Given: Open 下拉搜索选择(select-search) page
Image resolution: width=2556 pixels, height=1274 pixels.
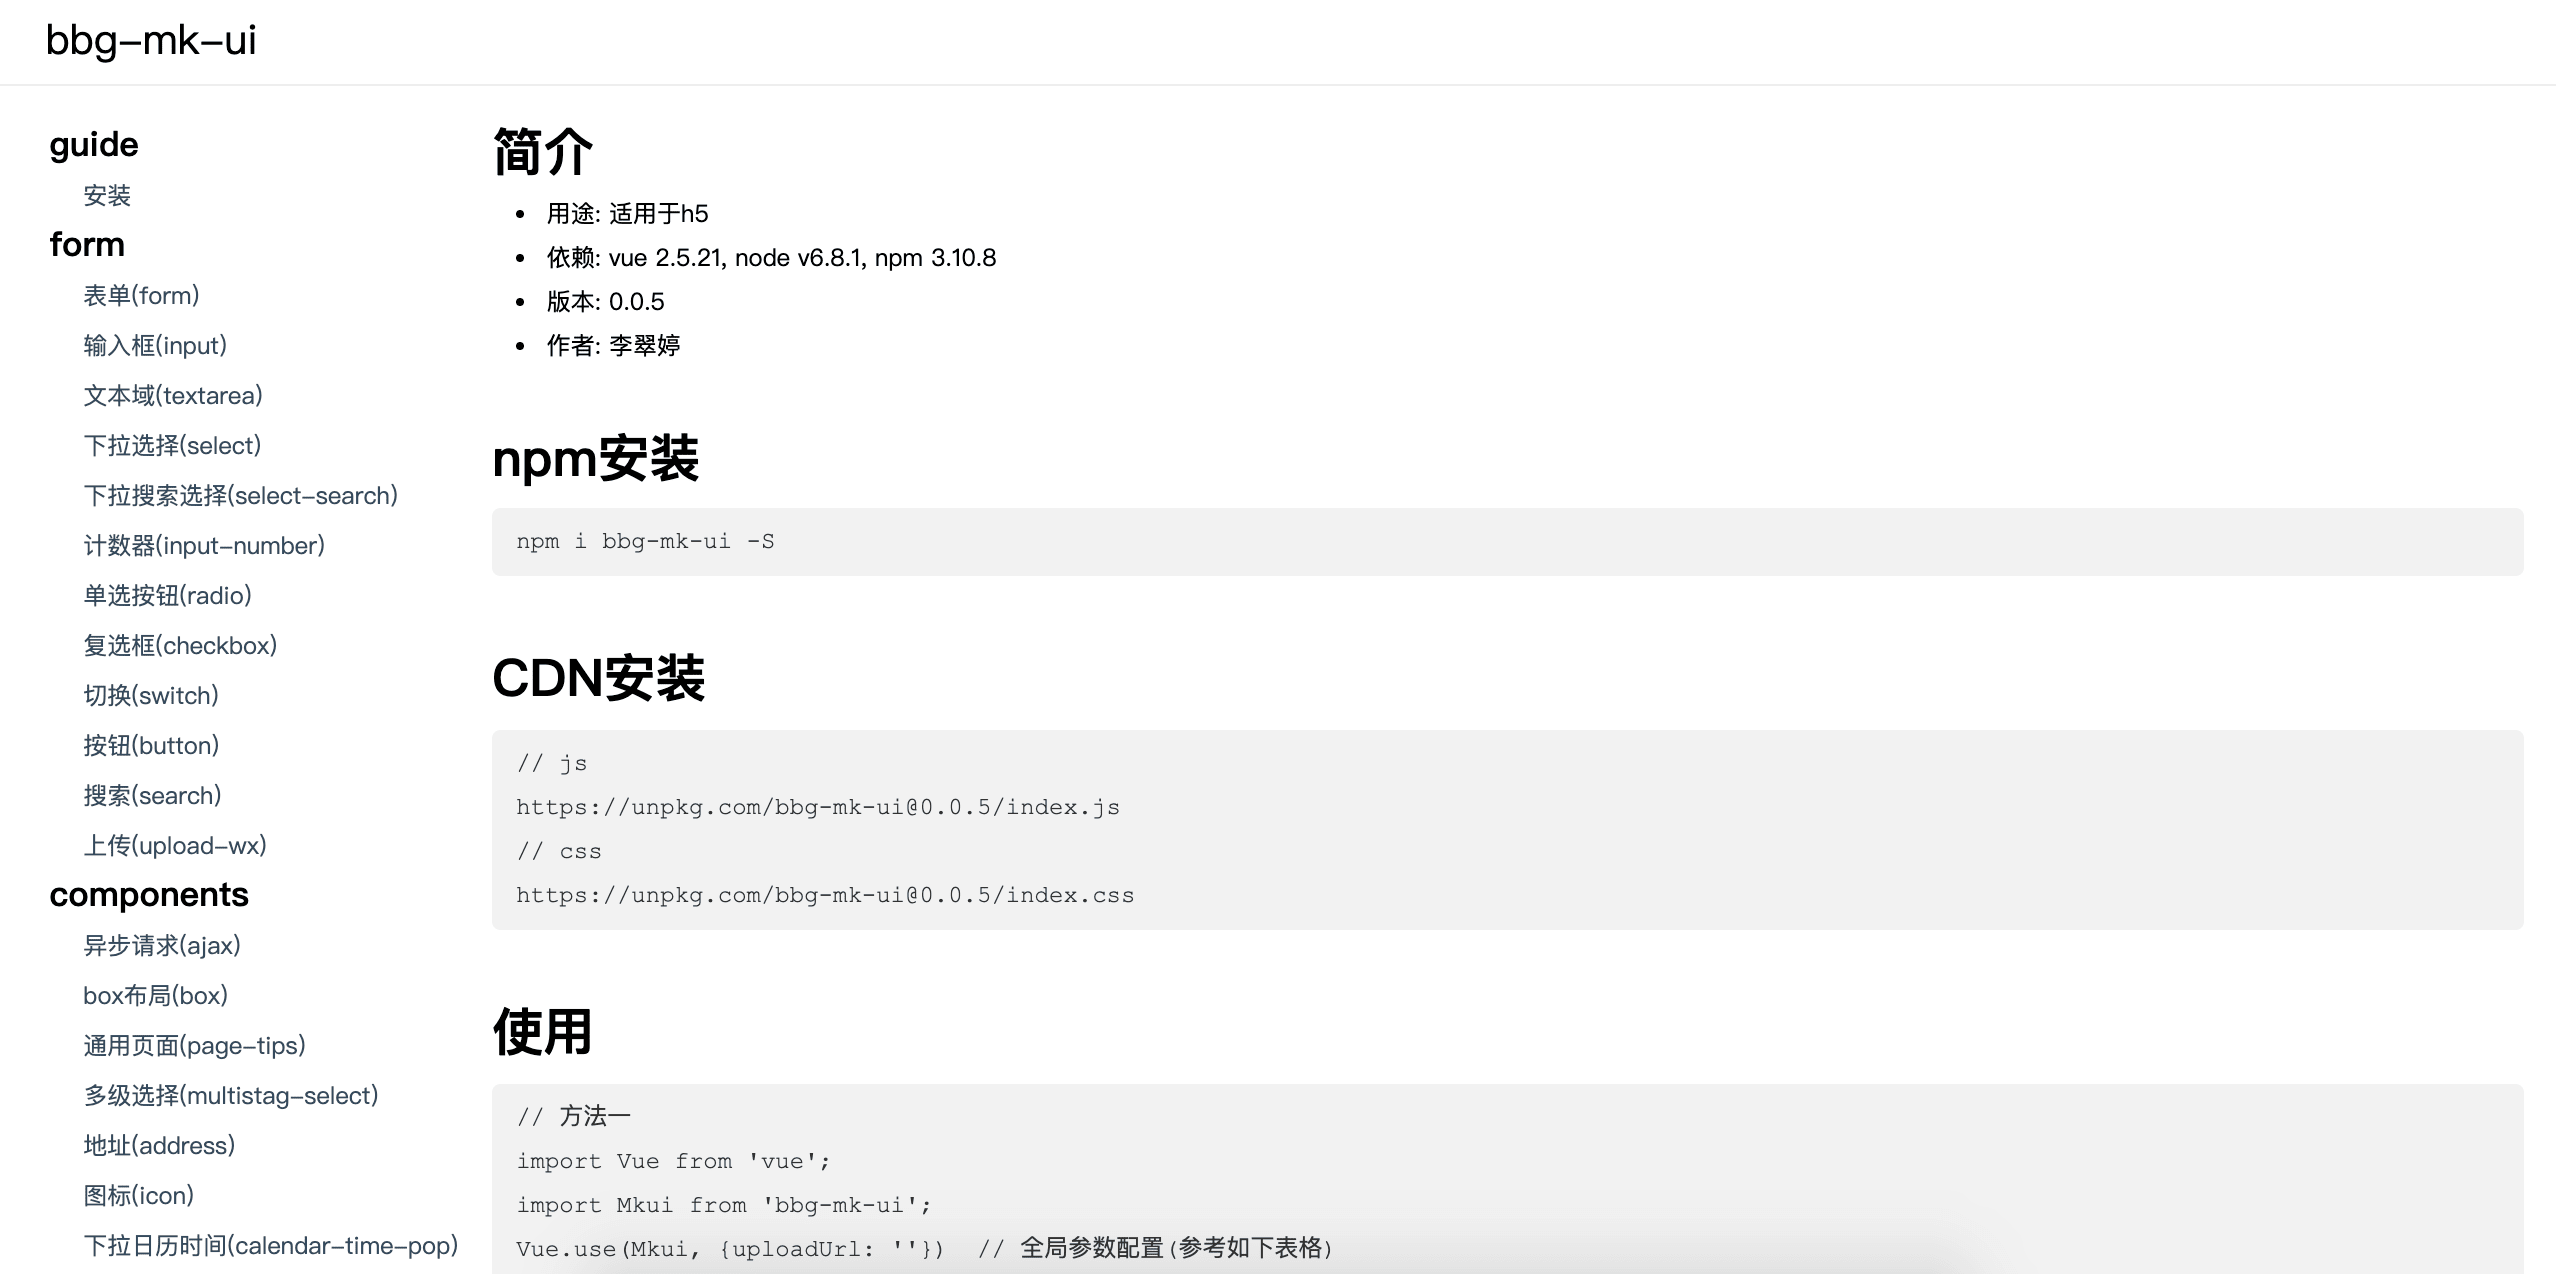Looking at the screenshot, I should click(240, 495).
